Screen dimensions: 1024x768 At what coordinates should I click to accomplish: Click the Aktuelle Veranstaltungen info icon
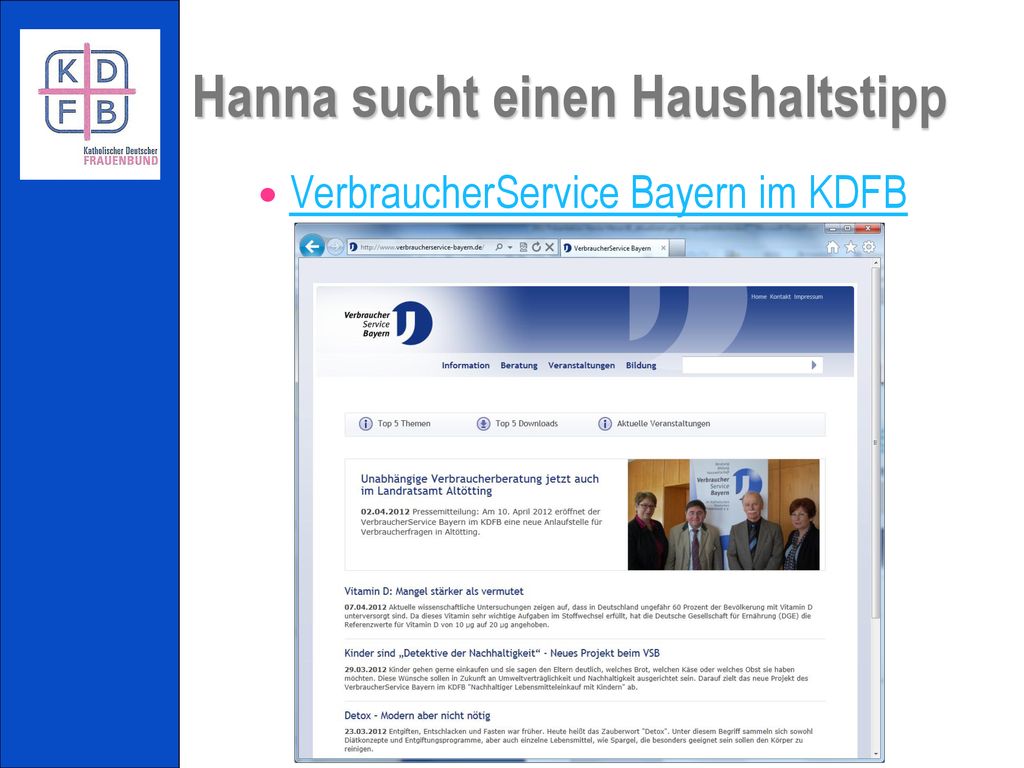605,424
